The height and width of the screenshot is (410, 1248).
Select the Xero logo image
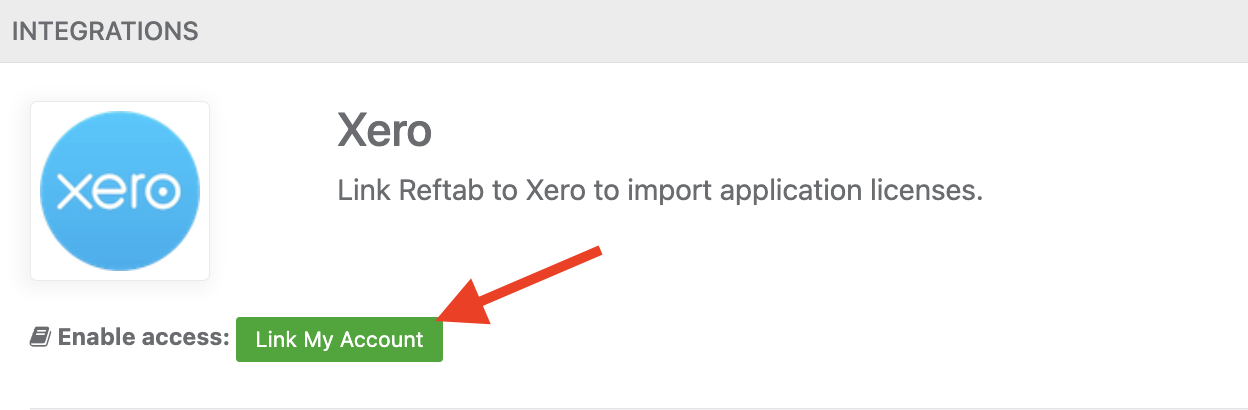point(120,190)
